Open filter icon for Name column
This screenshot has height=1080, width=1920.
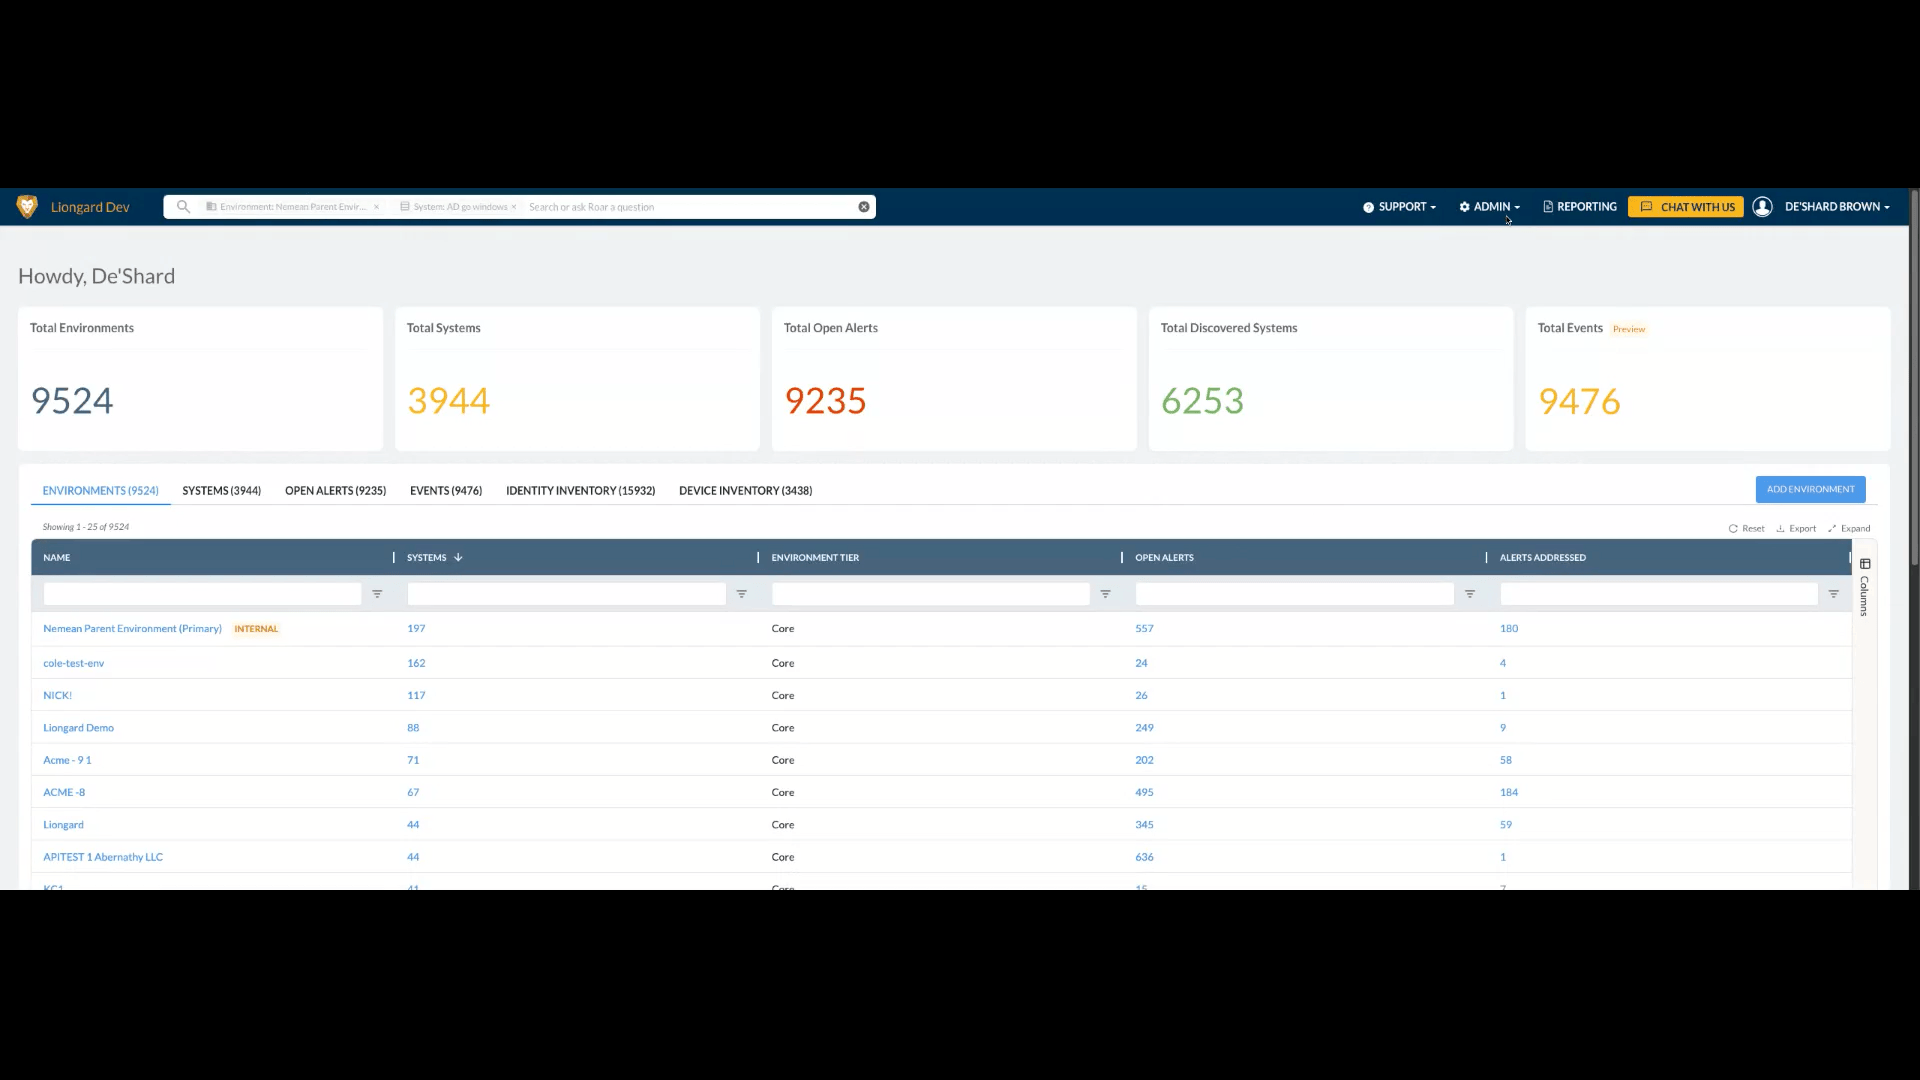(377, 594)
